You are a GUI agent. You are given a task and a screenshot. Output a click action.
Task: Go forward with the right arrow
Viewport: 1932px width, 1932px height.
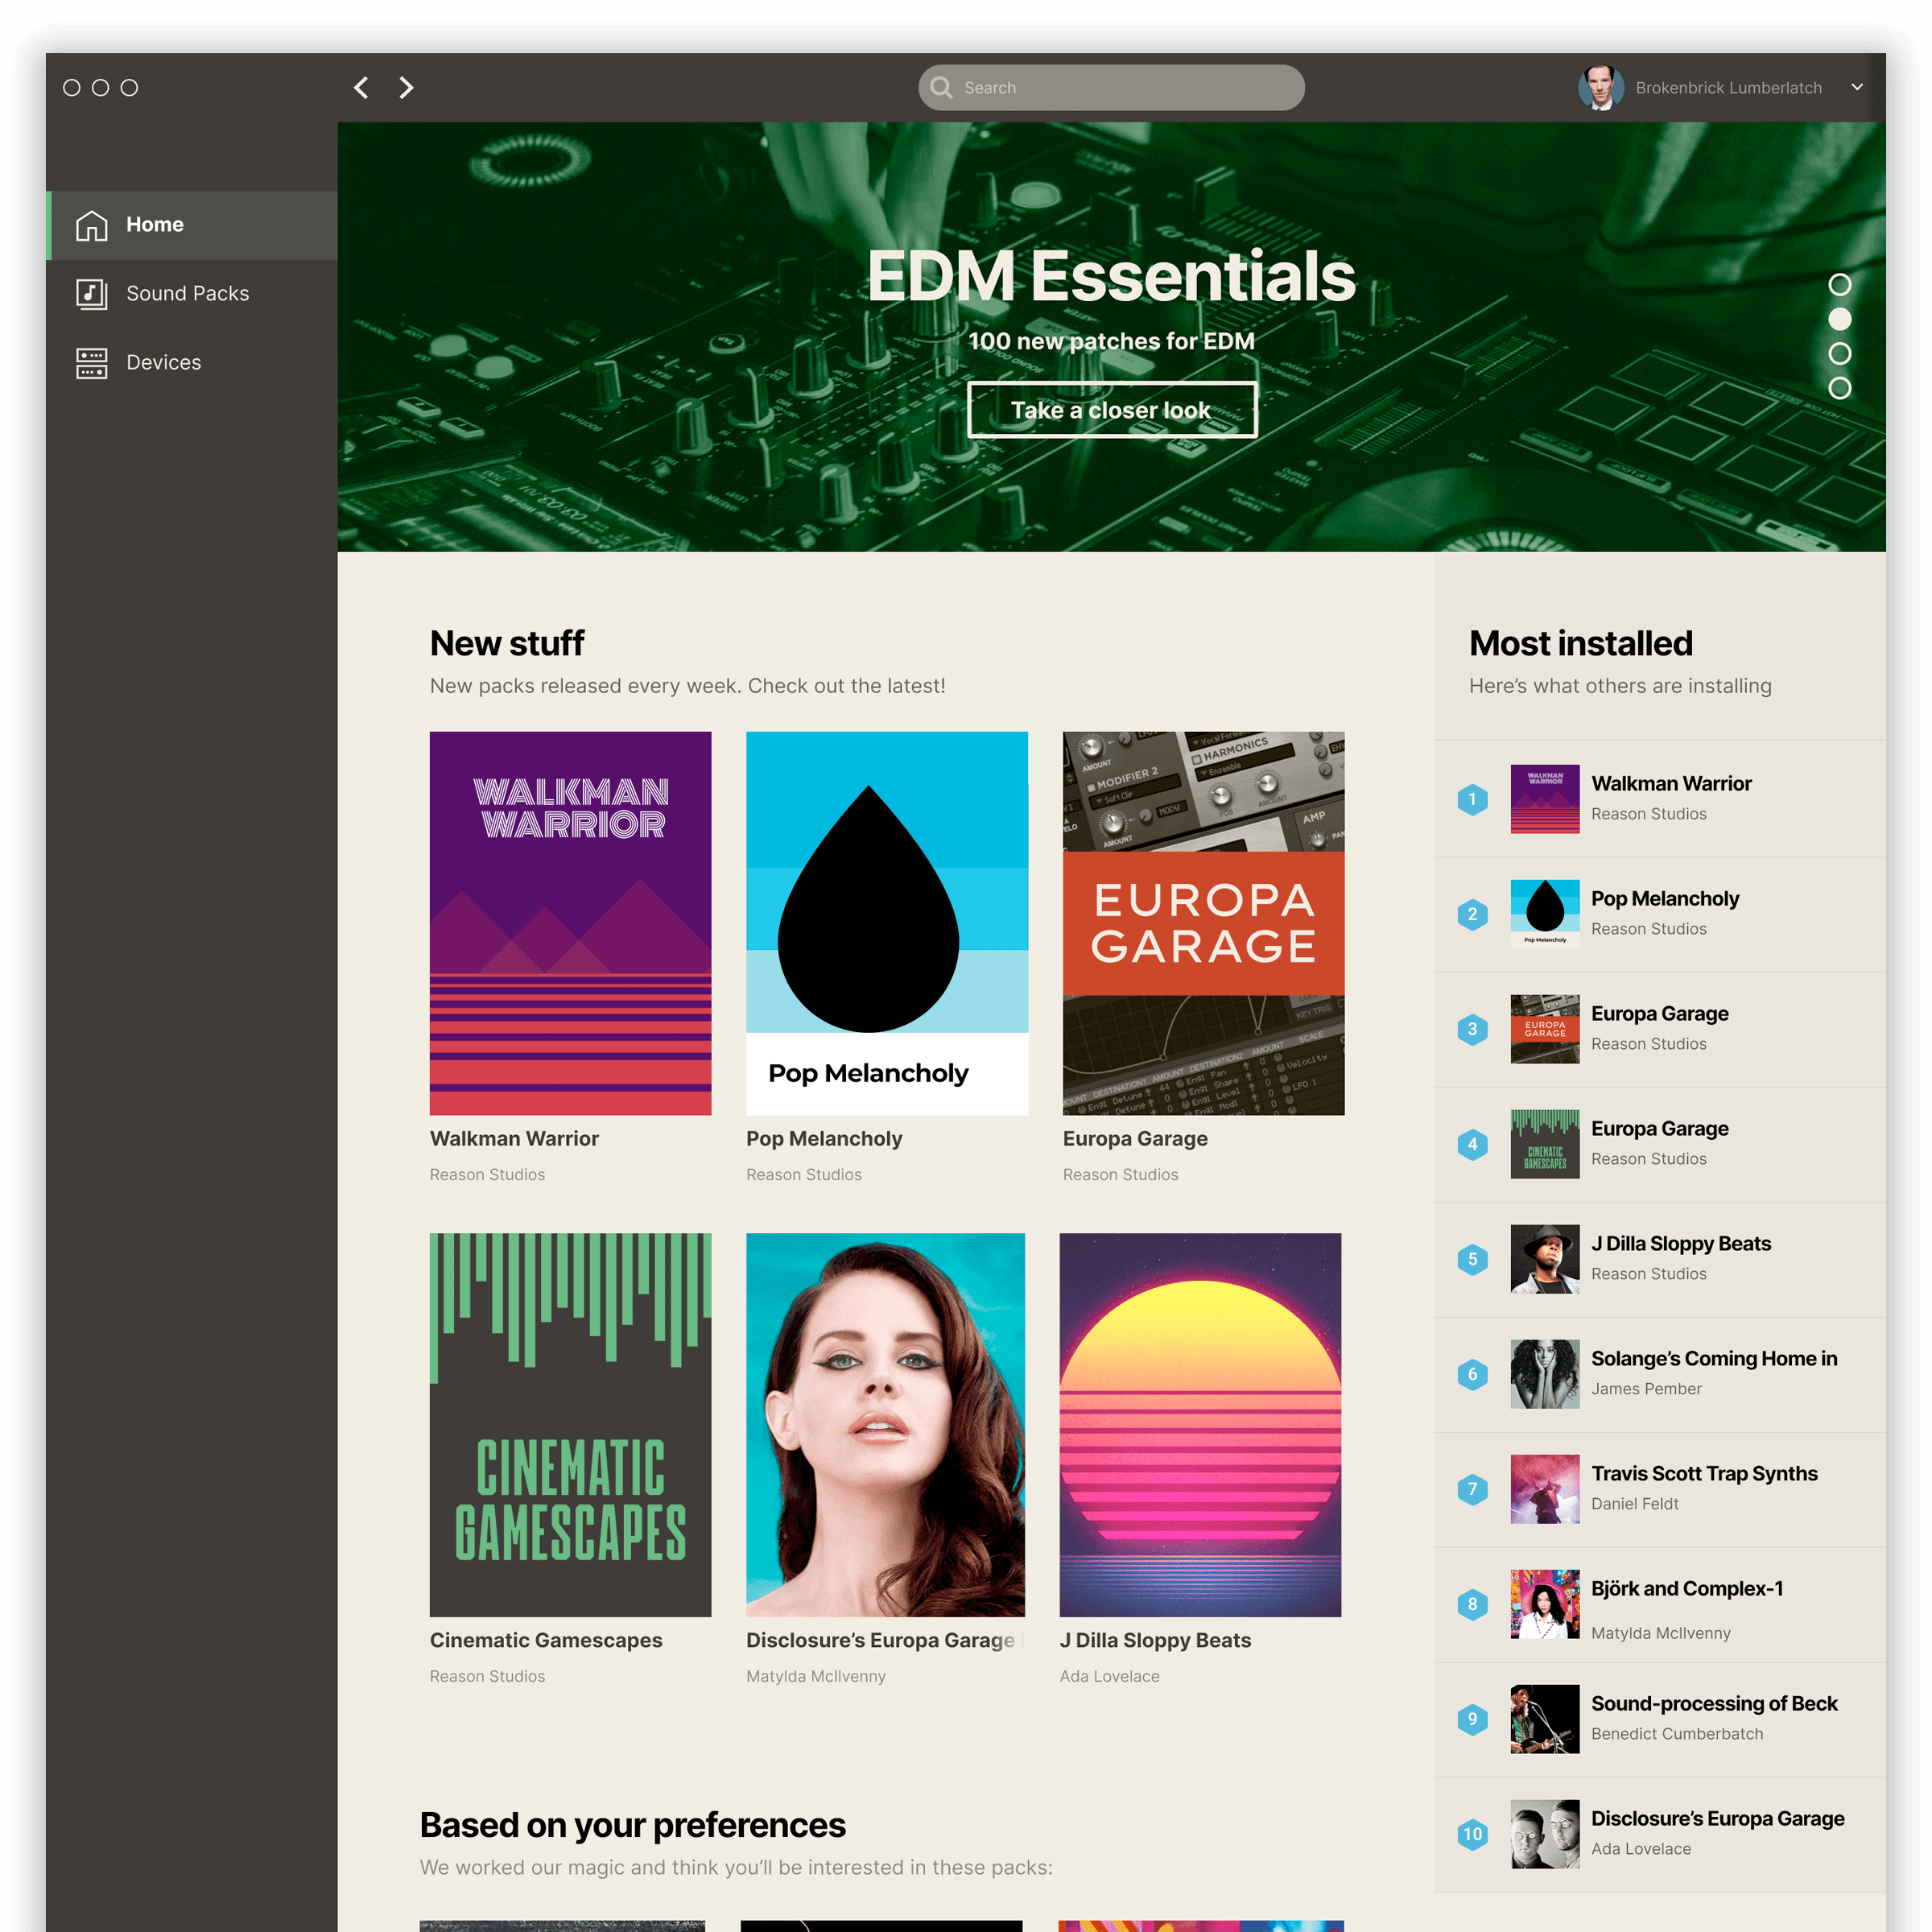point(406,88)
